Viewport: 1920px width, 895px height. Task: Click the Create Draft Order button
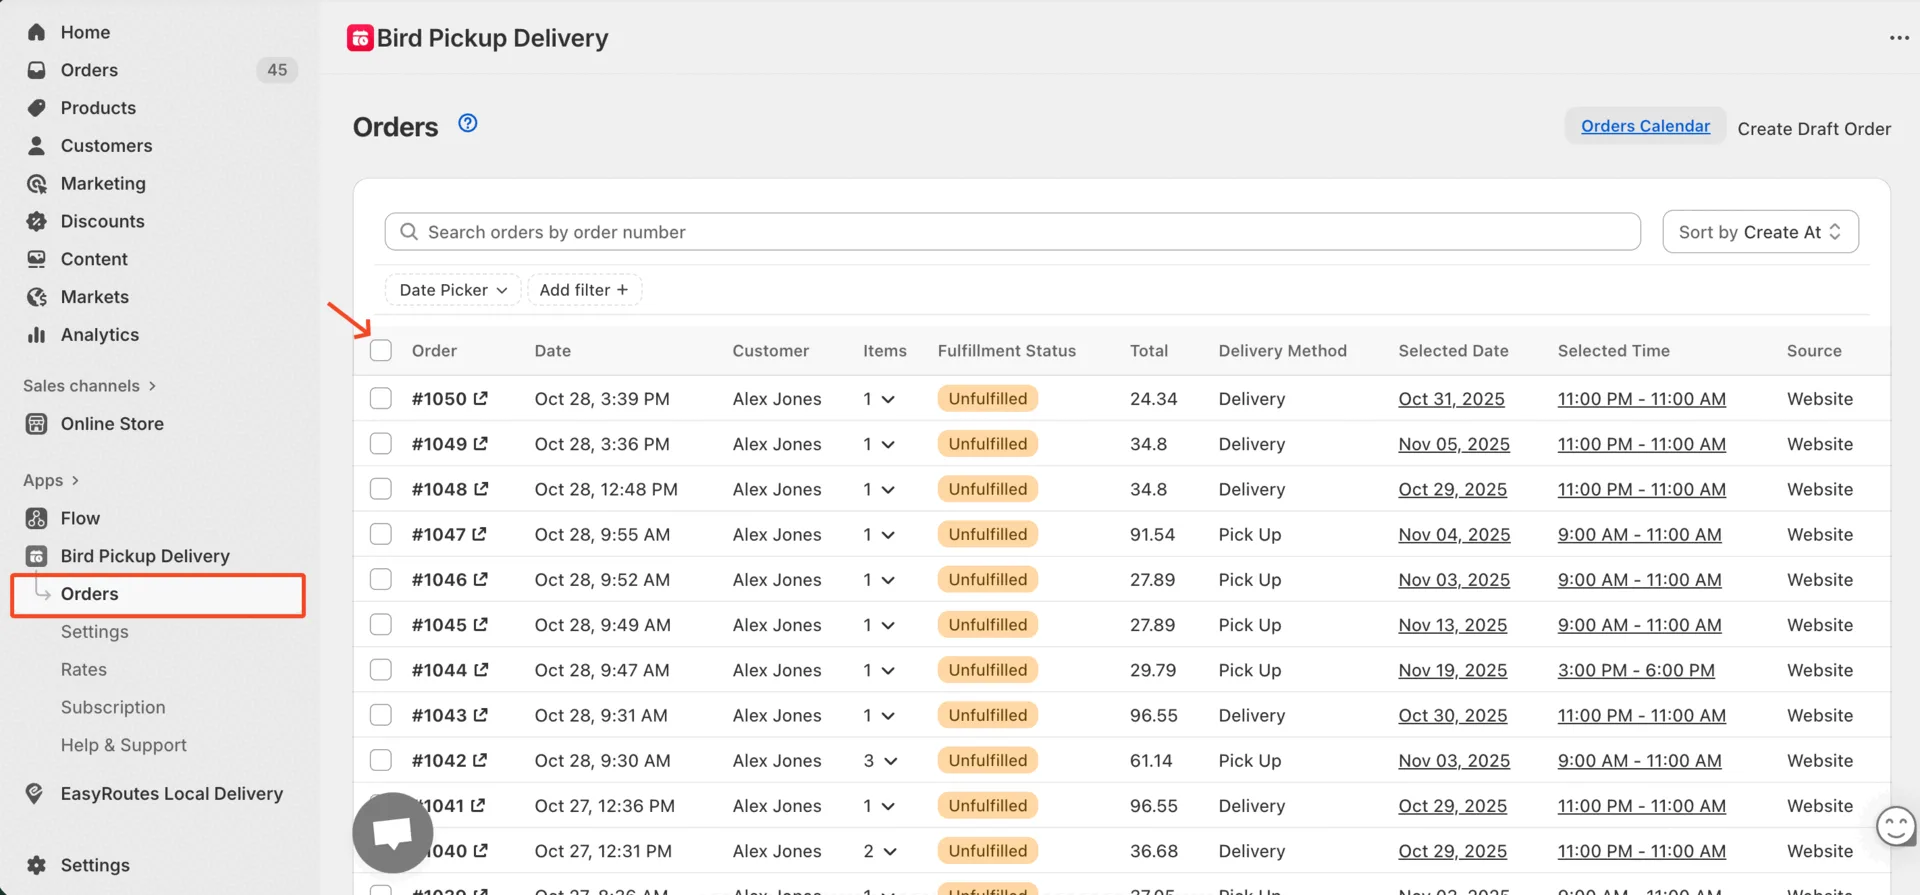(x=1813, y=129)
